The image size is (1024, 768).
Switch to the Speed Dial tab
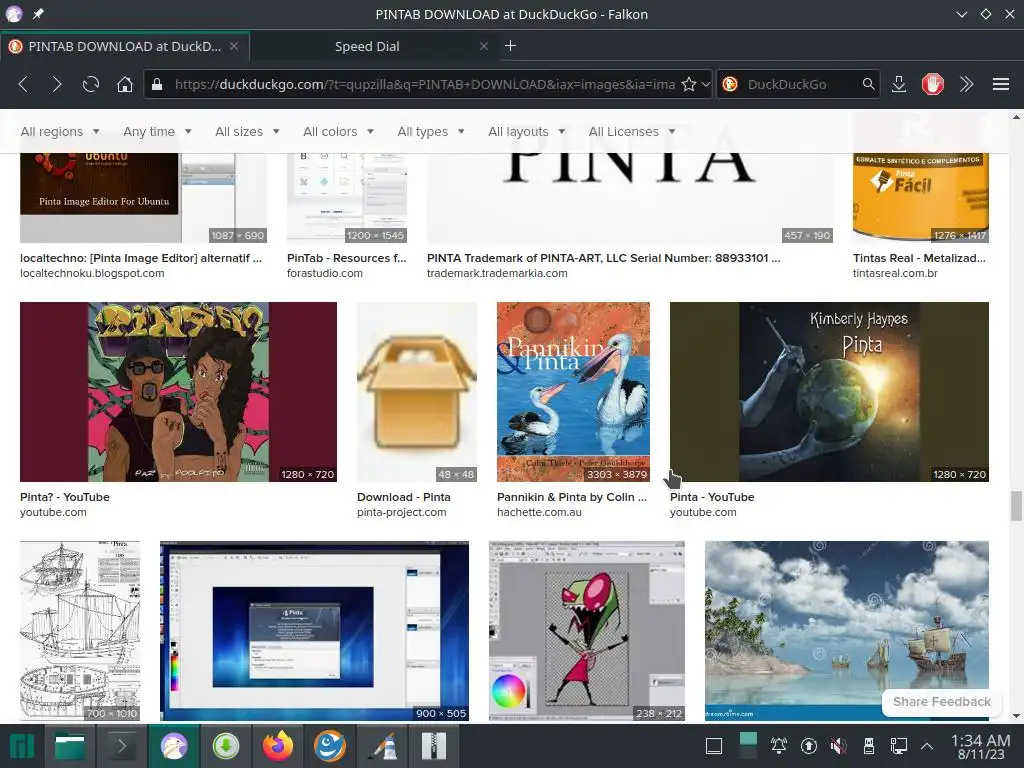tap(367, 46)
